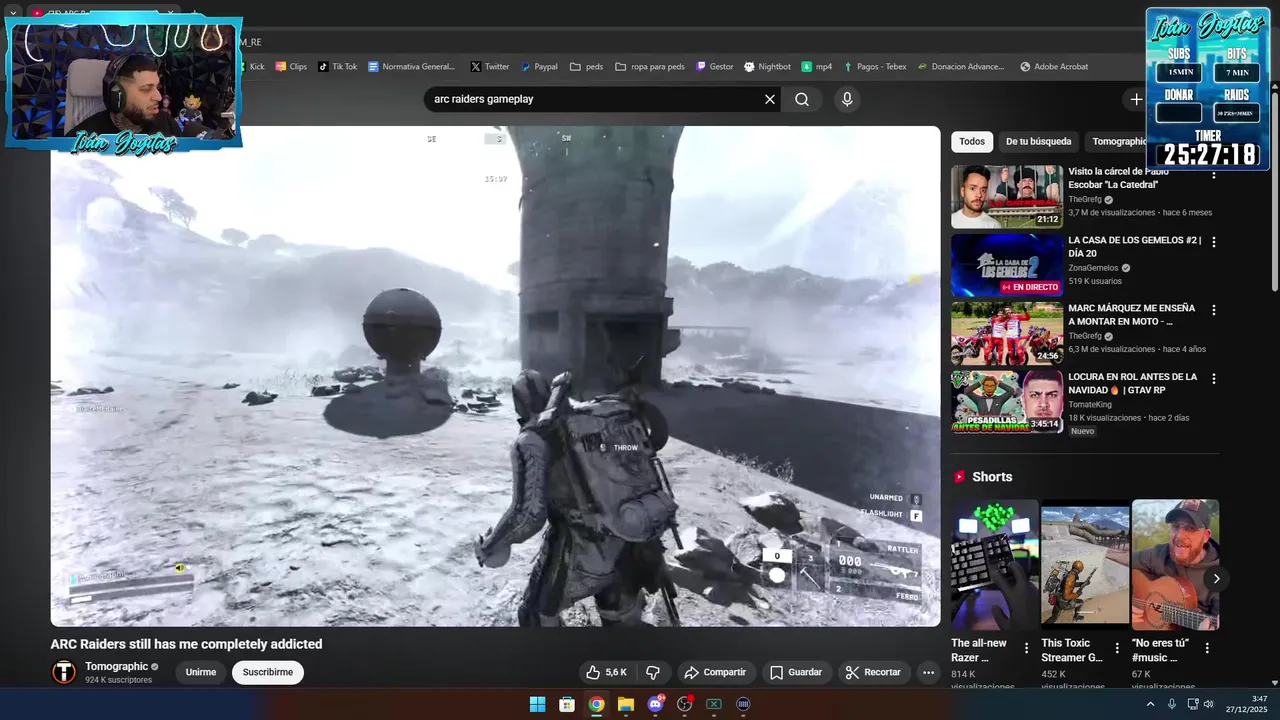Select the Tomographic filter chip
The height and width of the screenshot is (720, 1280).
point(1118,142)
